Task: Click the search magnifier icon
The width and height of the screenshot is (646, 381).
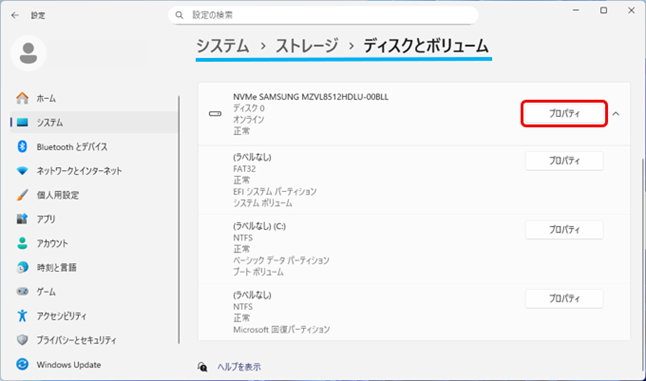Action: tap(179, 15)
